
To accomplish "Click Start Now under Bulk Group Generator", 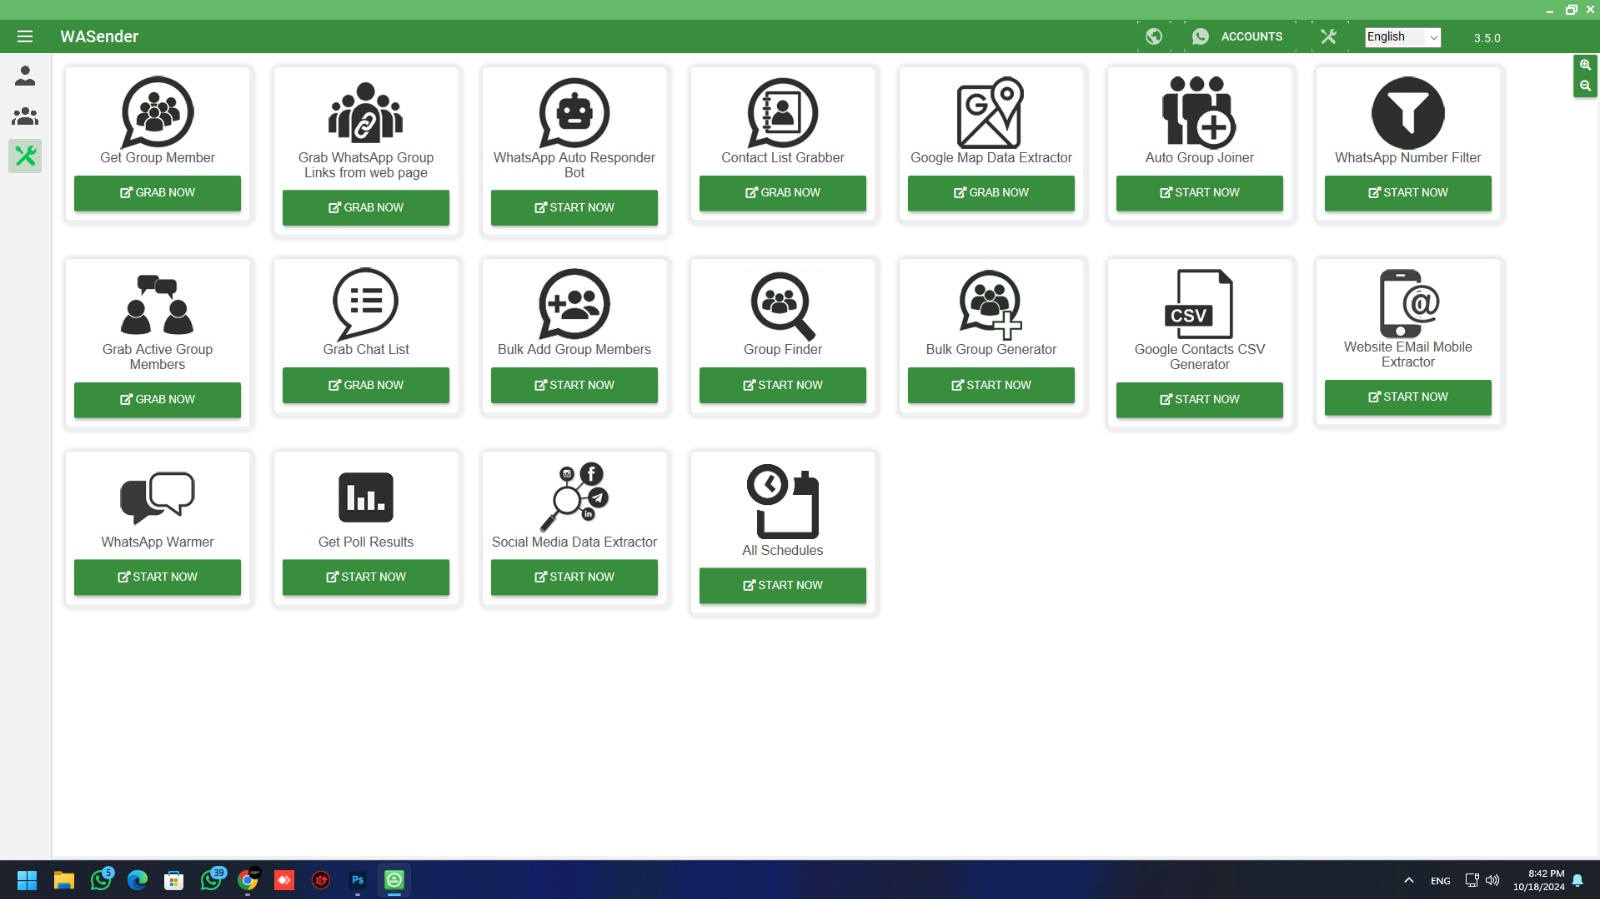I will 991,385.
